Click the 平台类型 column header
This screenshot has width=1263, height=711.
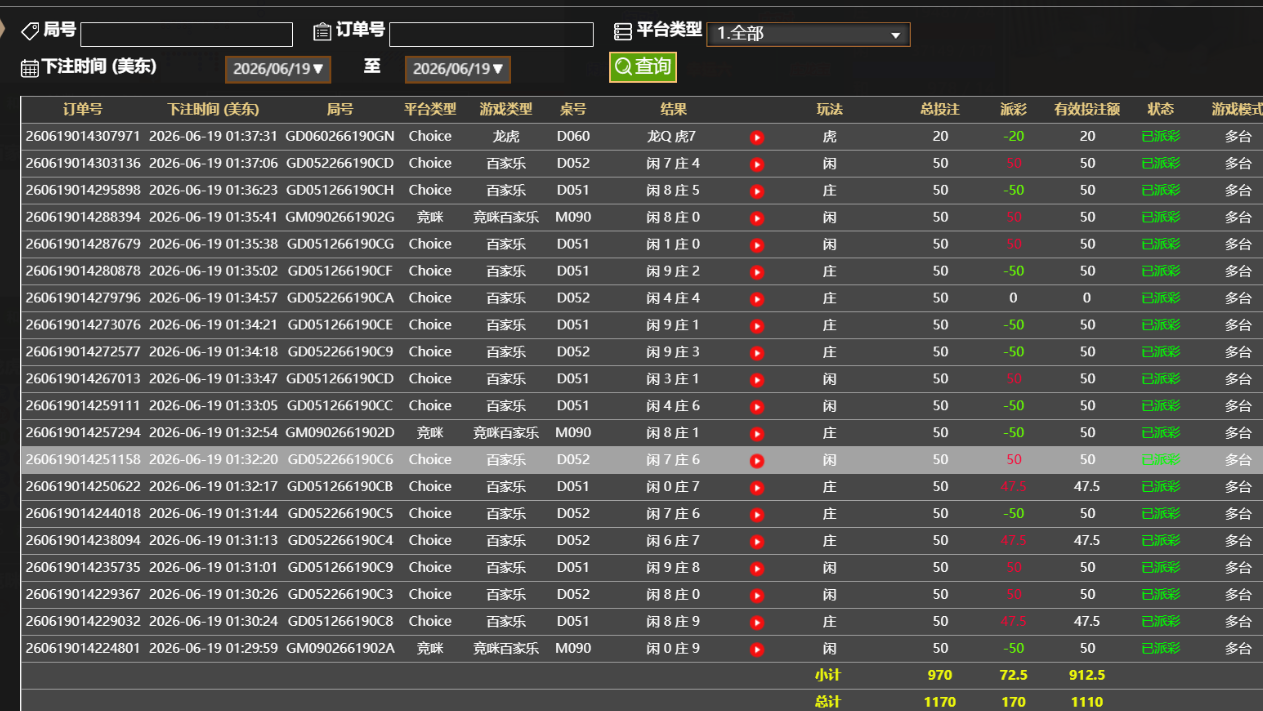click(x=430, y=109)
